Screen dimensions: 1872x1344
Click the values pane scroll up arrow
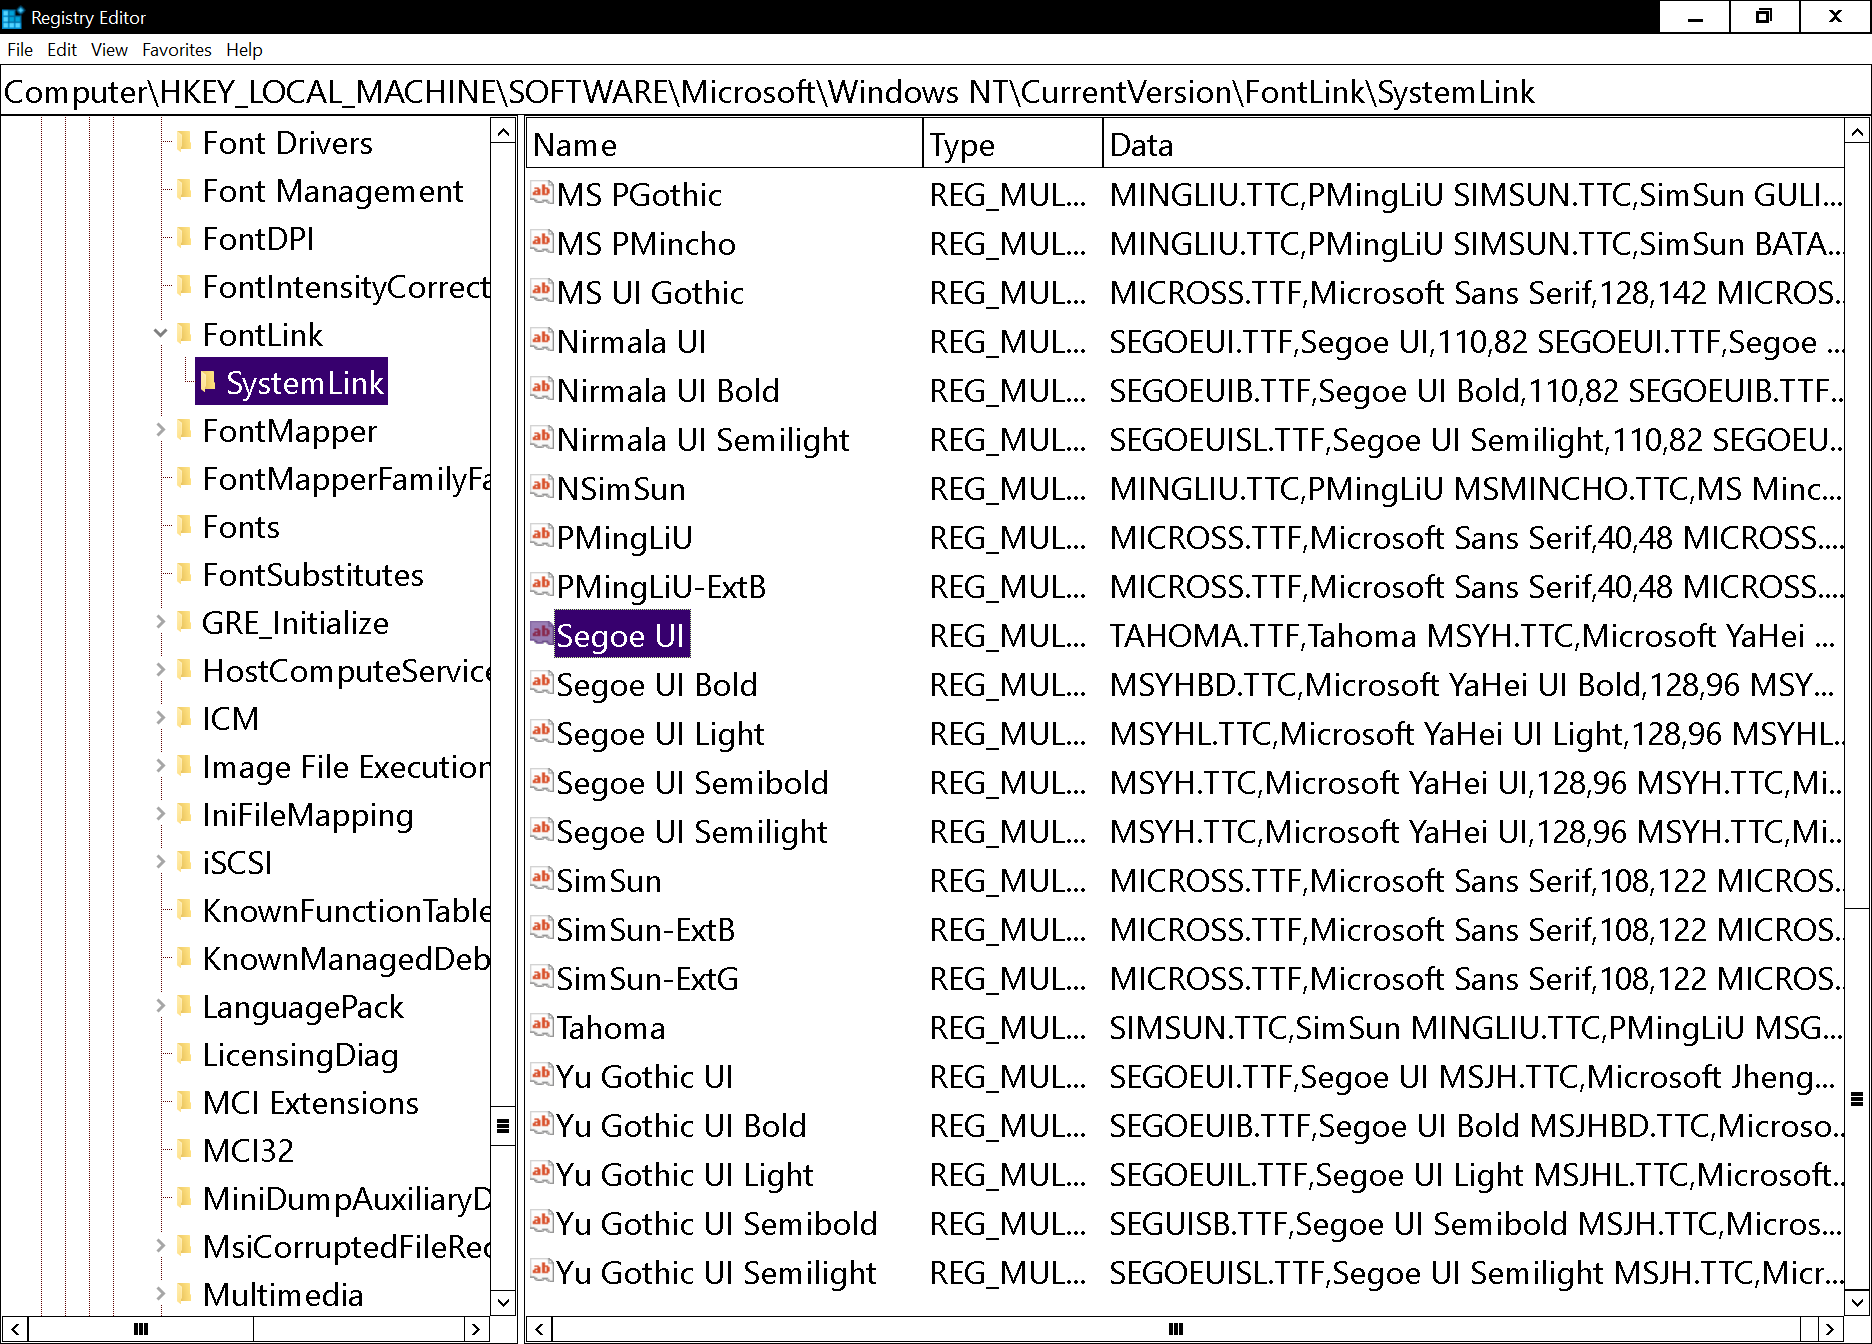1857,132
